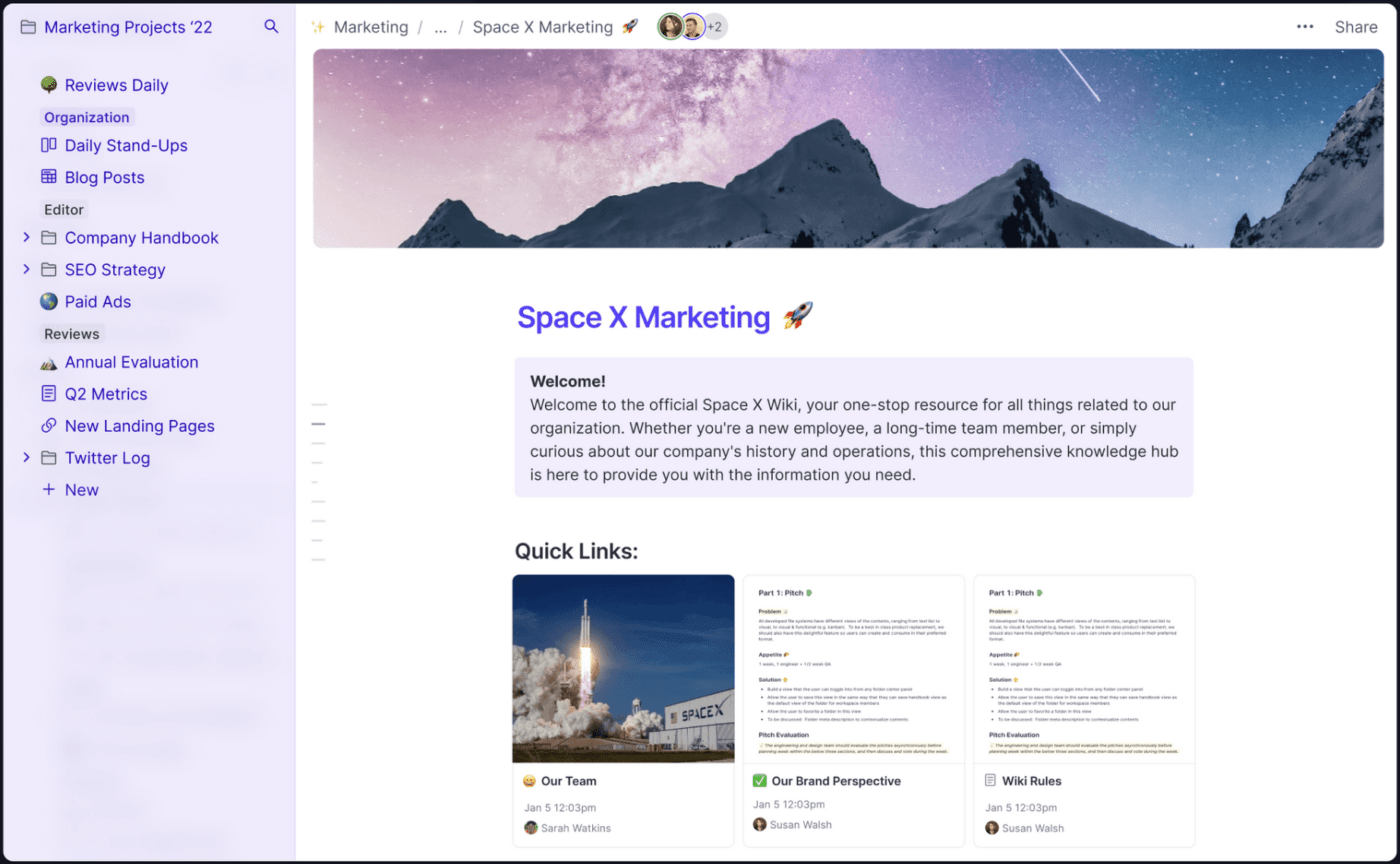Open search in the sidebar header

coord(271,26)
